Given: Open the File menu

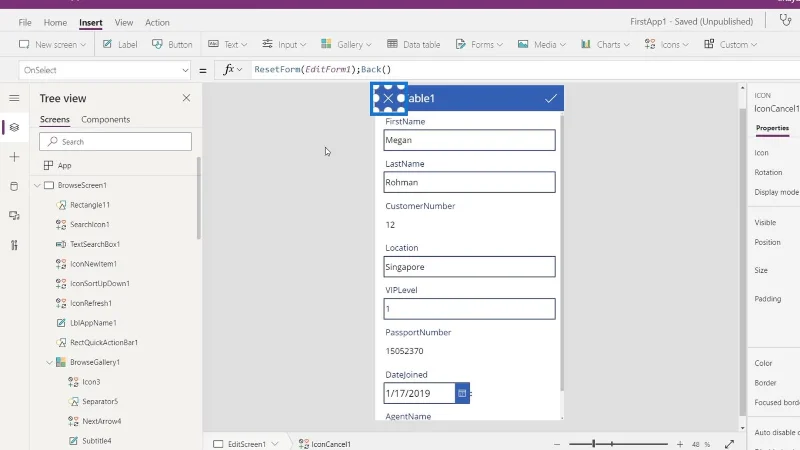Looking at the screenshot, I should click(25, 22).
